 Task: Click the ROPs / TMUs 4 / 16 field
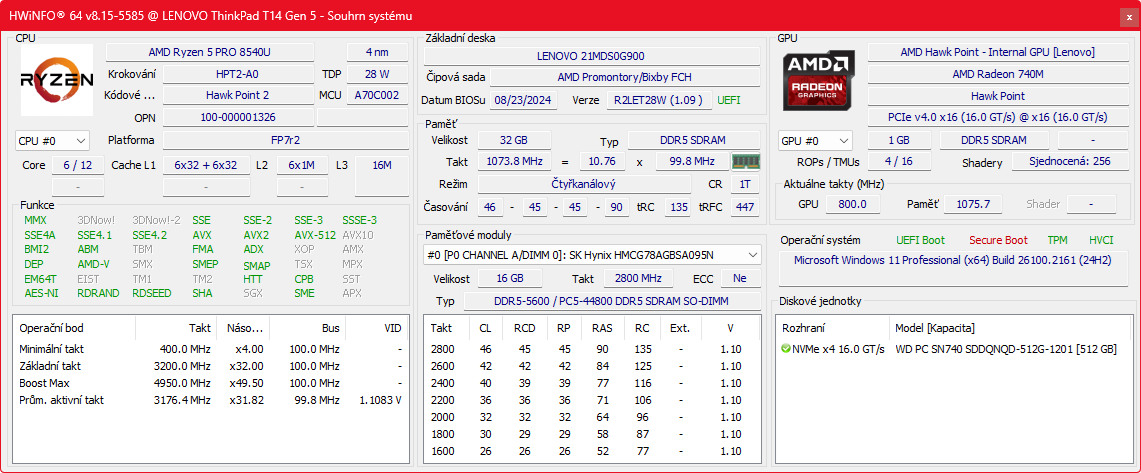pos(899,162)
